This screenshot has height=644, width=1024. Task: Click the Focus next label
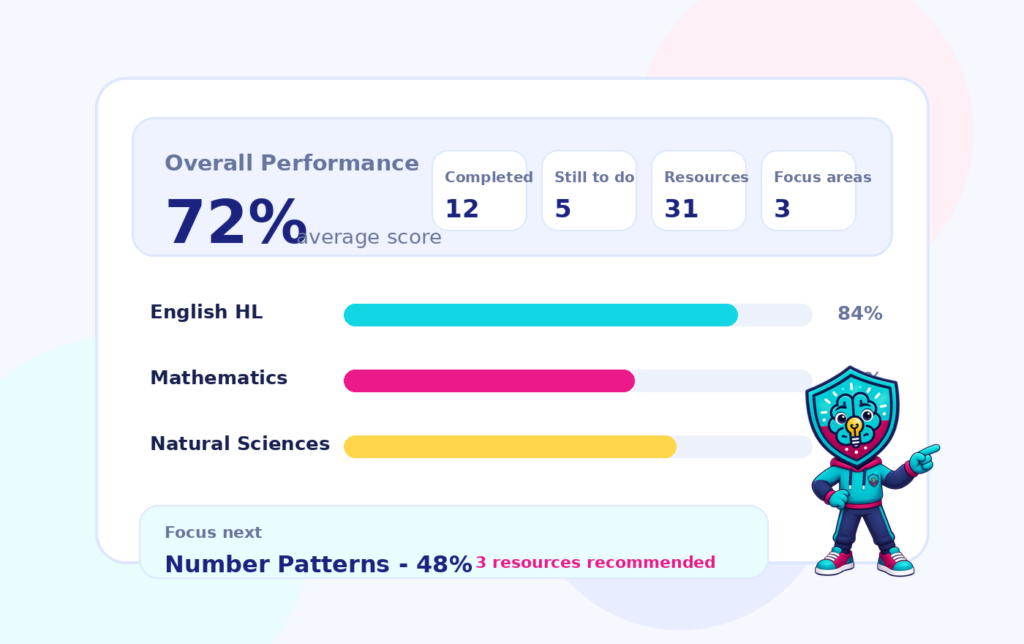click(x=213, y=532)
